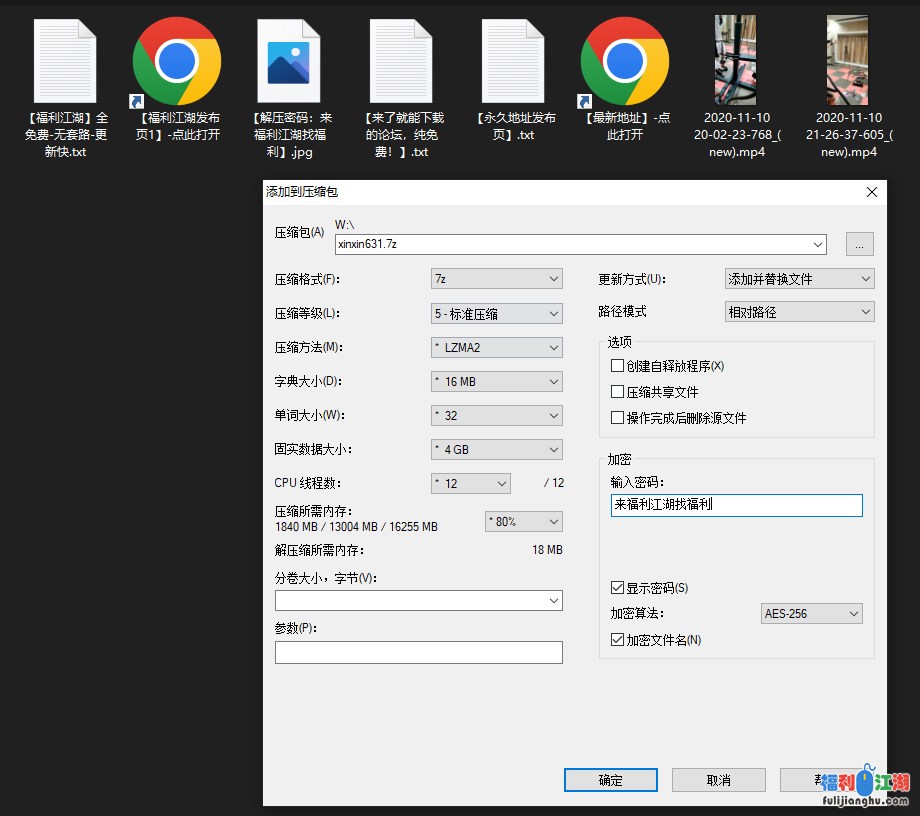Select the 21-26-37-605 mp4 video thumbnail

click(848, 62)
